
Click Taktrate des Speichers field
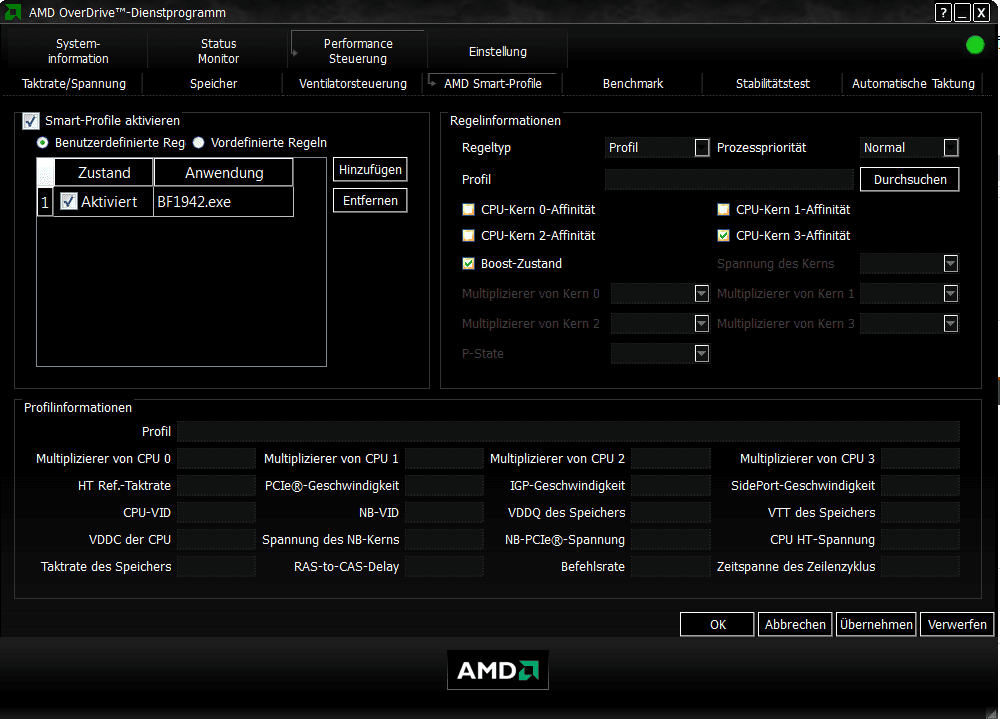(x=216, y=567)
